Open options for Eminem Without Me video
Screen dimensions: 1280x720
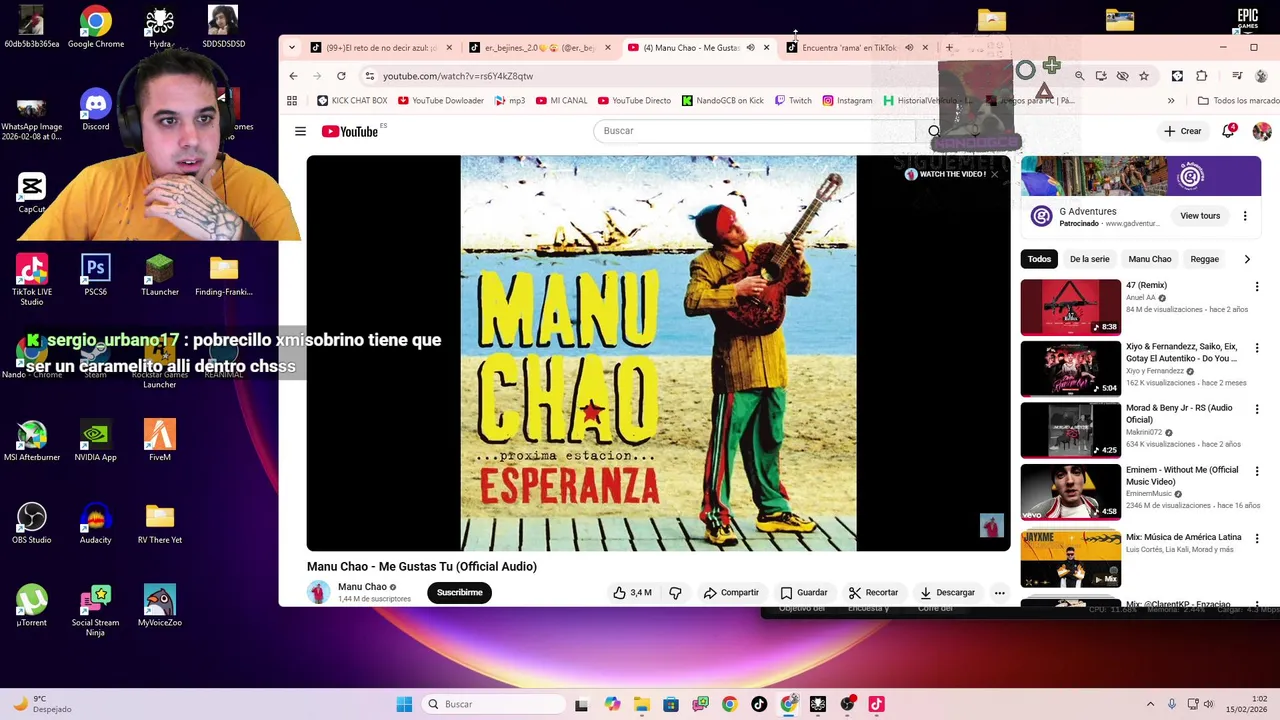tap(1257, 471)
